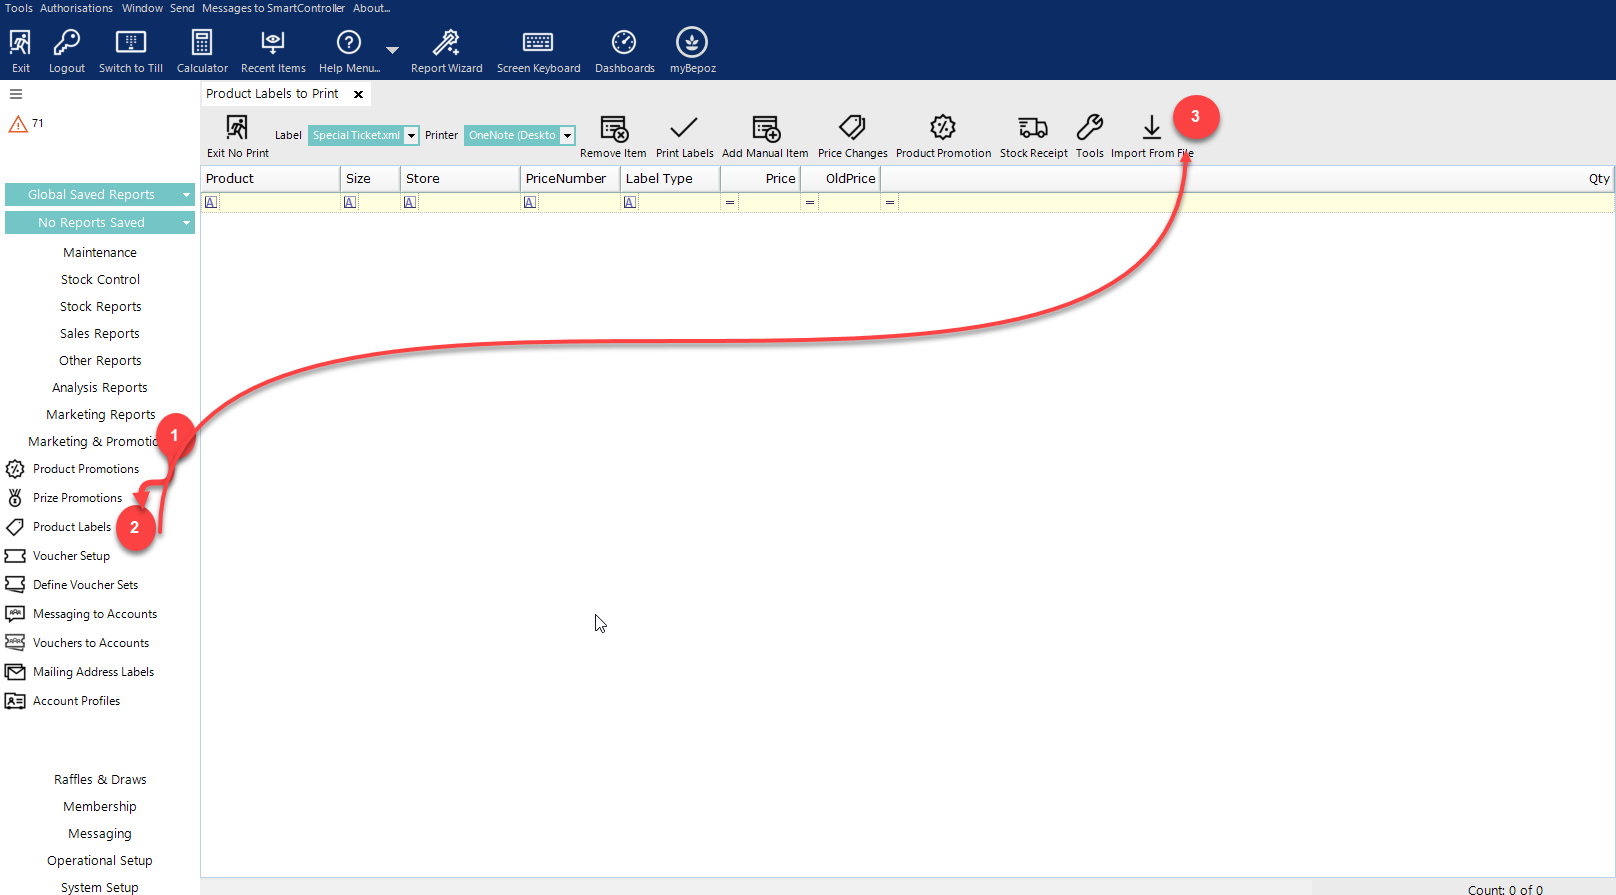1616x895 pixels.
Task: Select Voucher Setup in the sidebar
Action: [x=71, y=556]
